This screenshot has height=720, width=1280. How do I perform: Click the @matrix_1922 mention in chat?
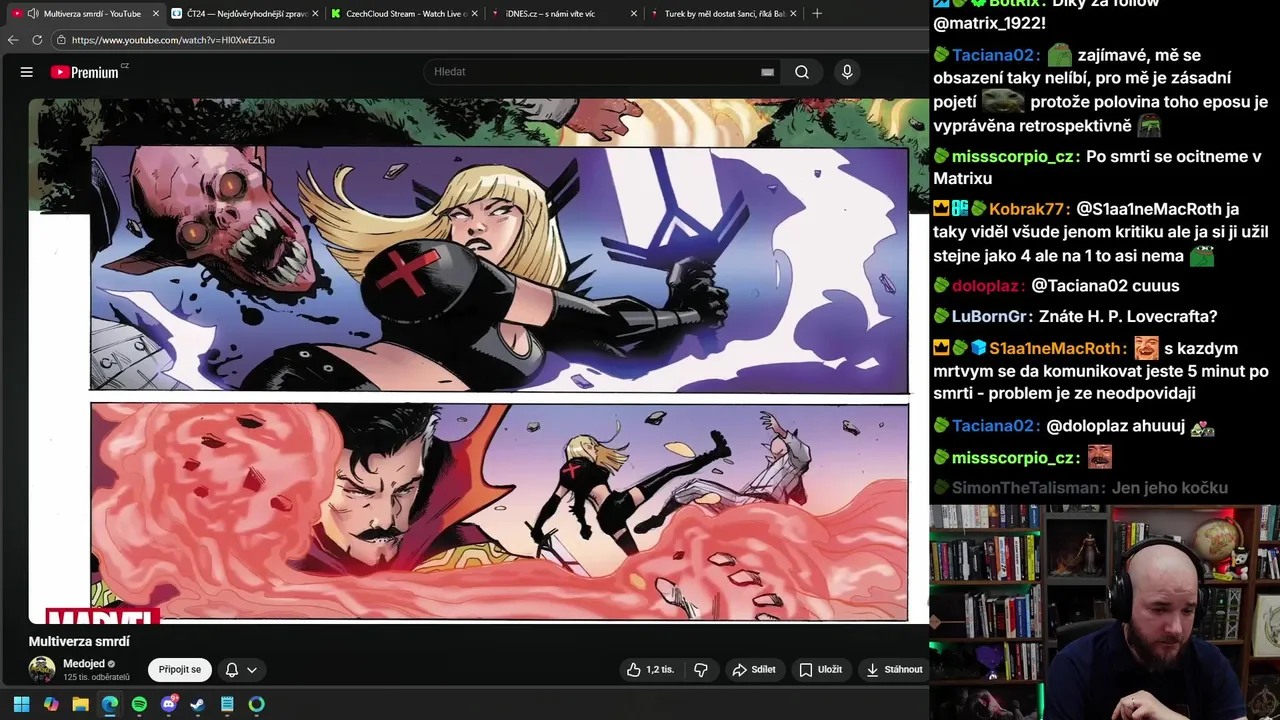click(989, 22)
